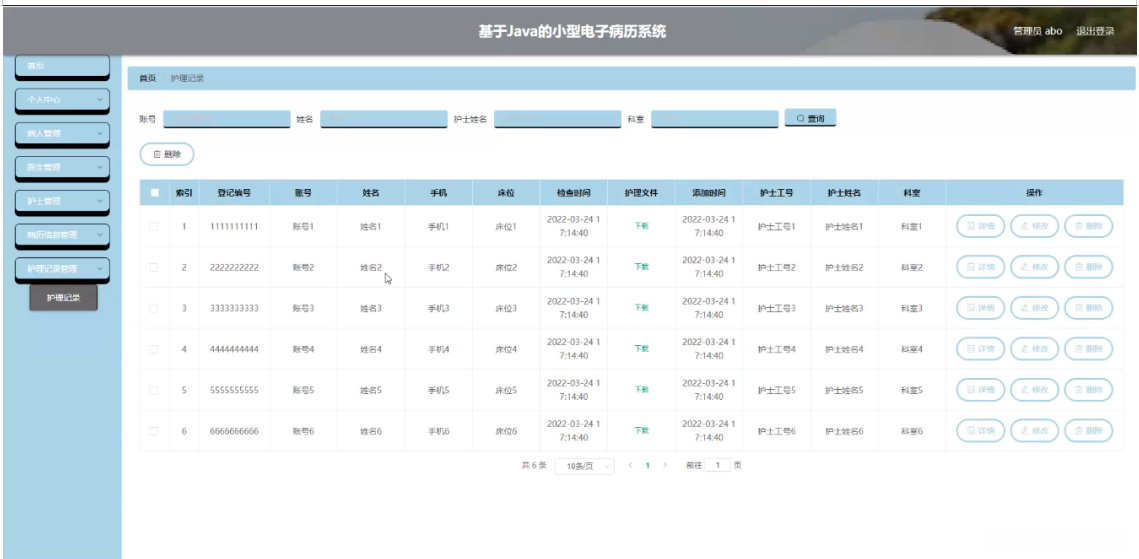
Task: Select the 护理记录 submenu item
Action: coord(63,298)
